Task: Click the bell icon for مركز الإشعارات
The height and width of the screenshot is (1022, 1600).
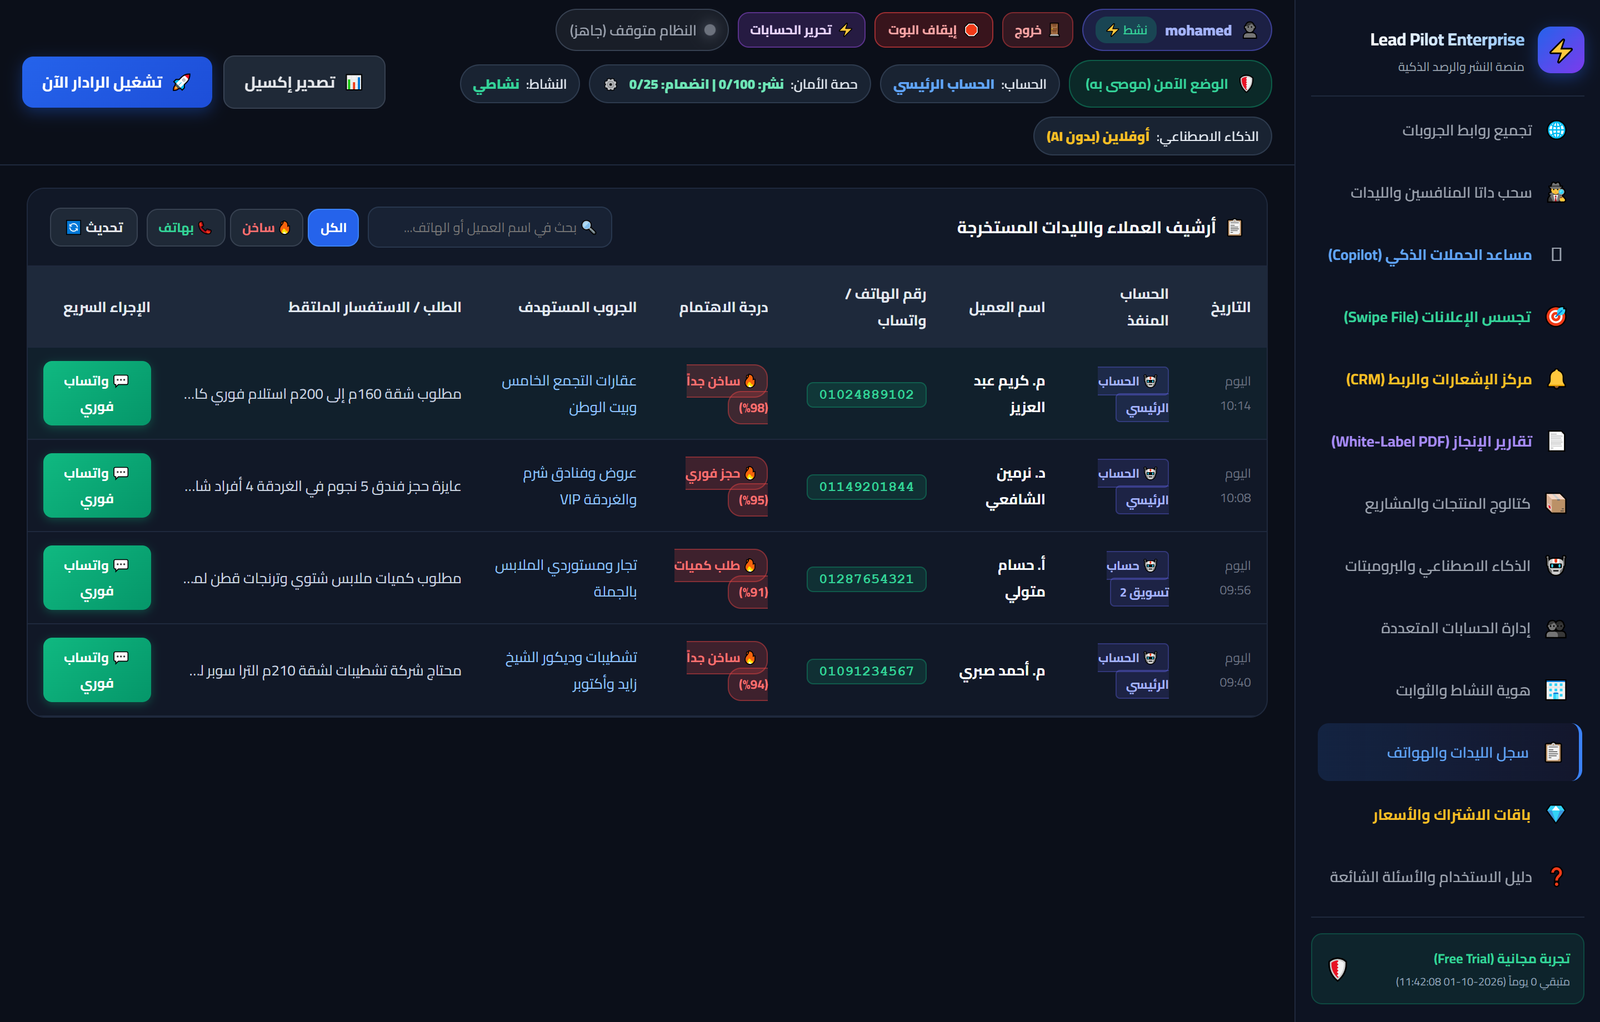Action: click(1556, 379)
